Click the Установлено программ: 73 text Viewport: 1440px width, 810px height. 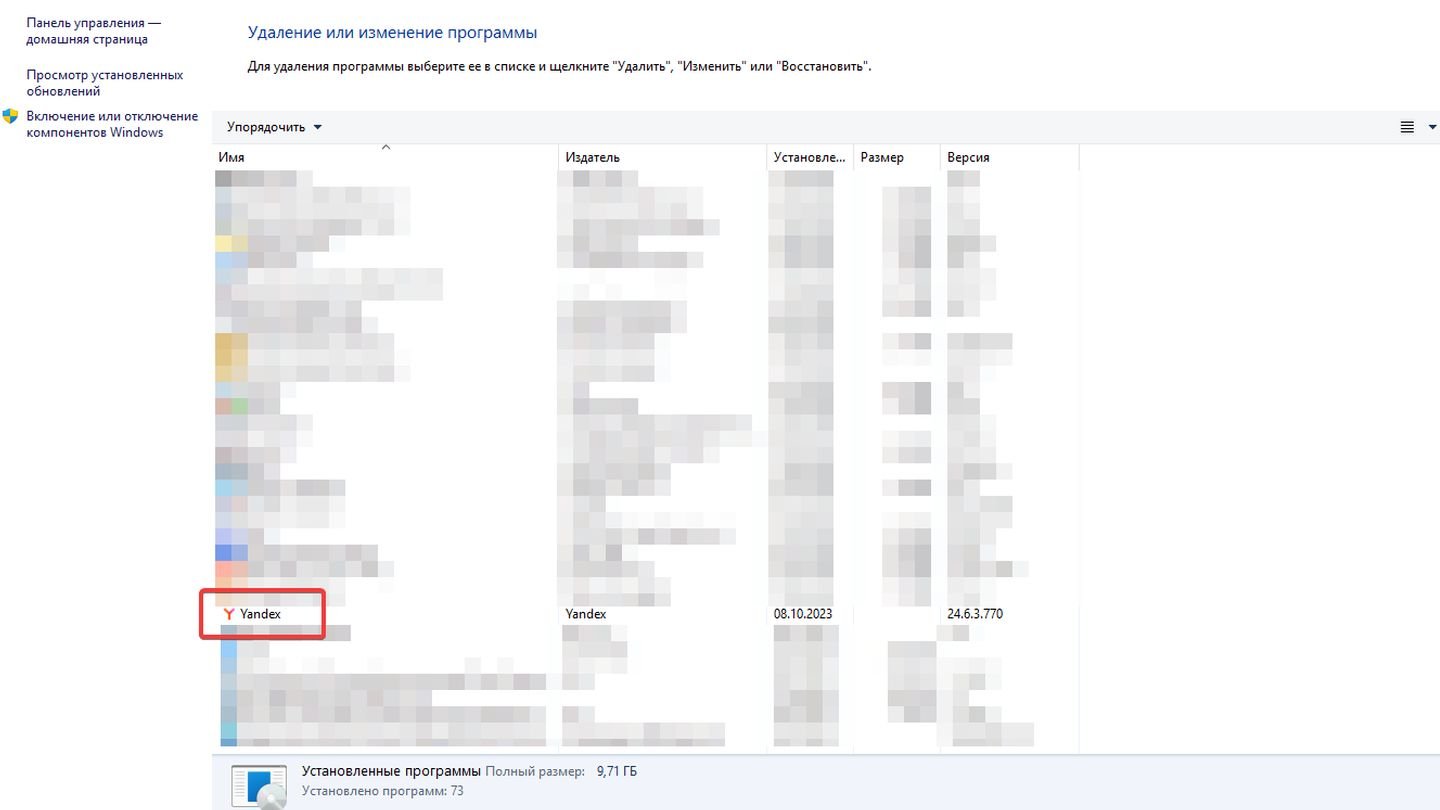coord(383,792)
